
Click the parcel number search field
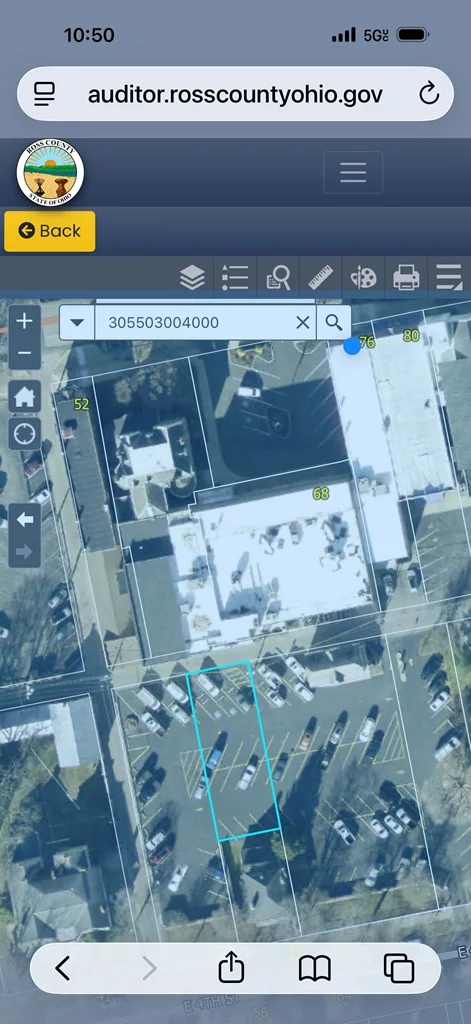point(193,323)
